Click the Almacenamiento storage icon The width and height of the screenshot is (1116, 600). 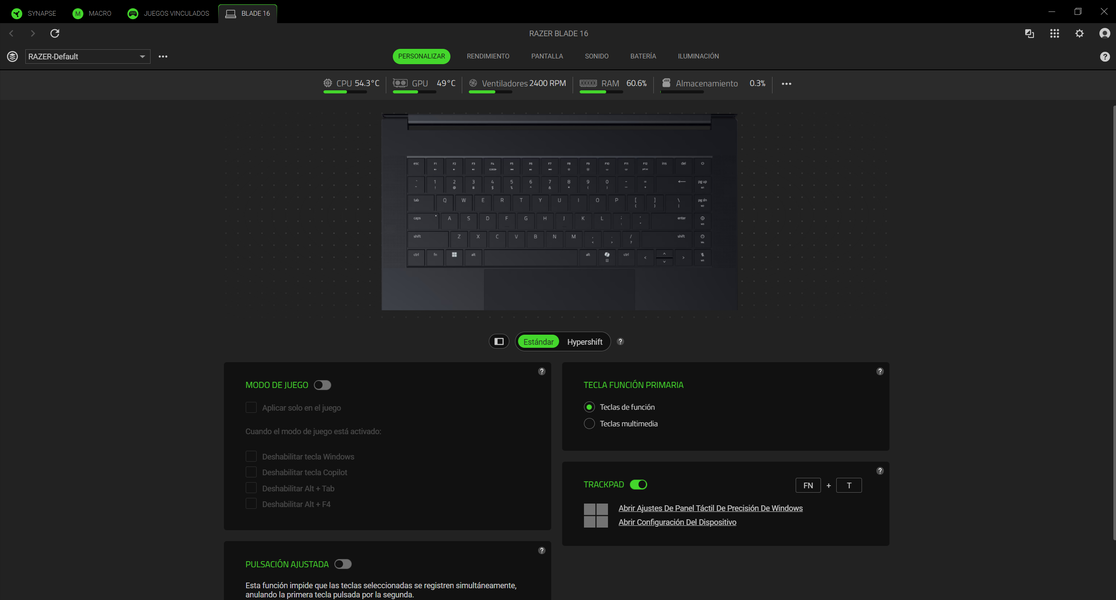(666, 83)
